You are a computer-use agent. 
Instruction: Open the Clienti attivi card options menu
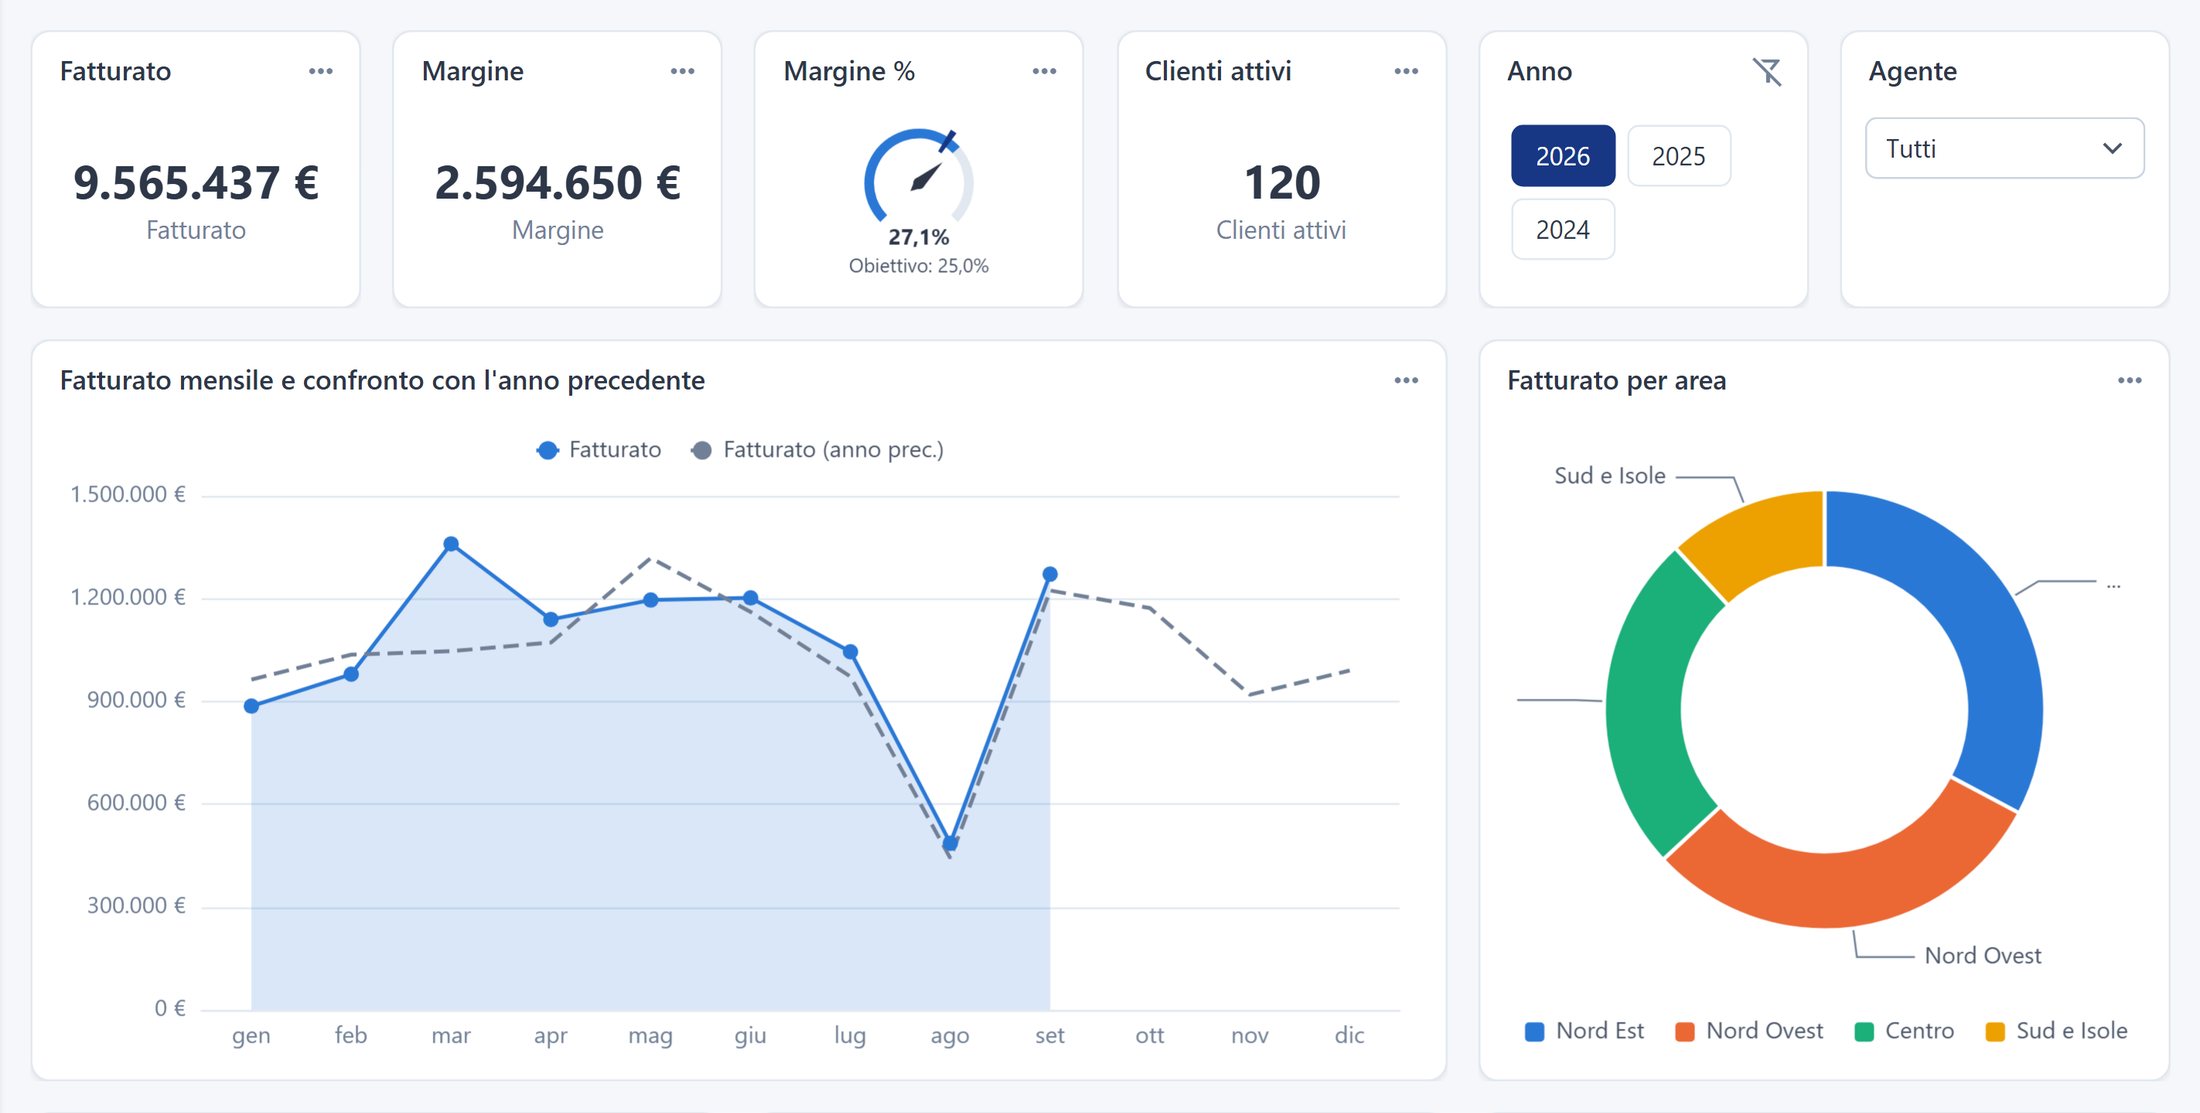(x=1406, y=71)
